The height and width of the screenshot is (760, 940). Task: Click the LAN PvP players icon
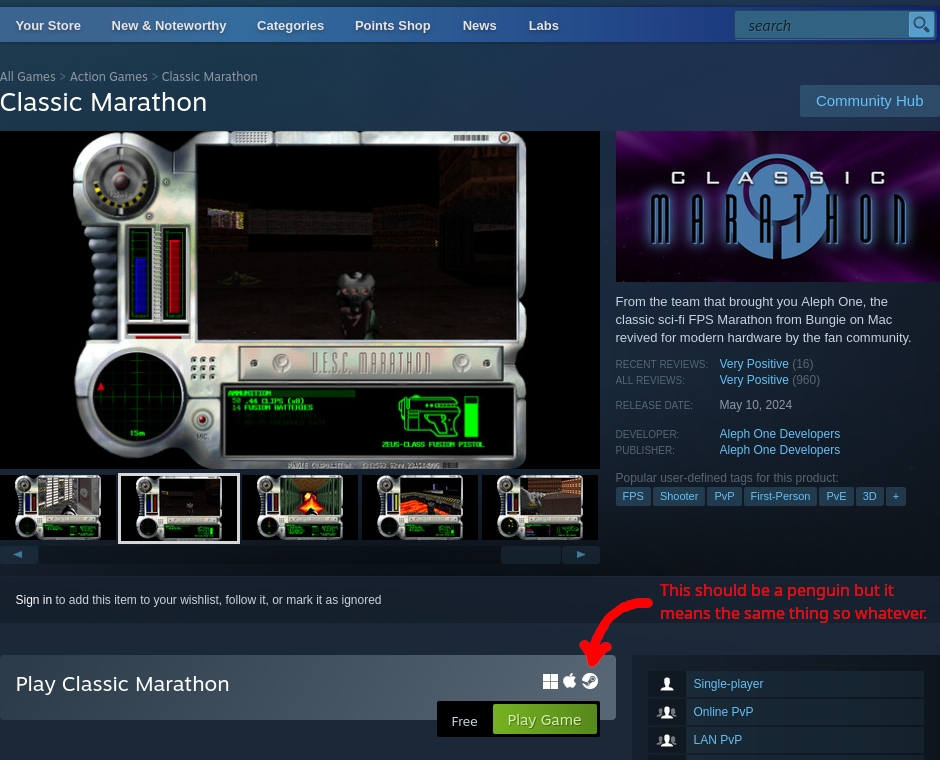(667, 740)
